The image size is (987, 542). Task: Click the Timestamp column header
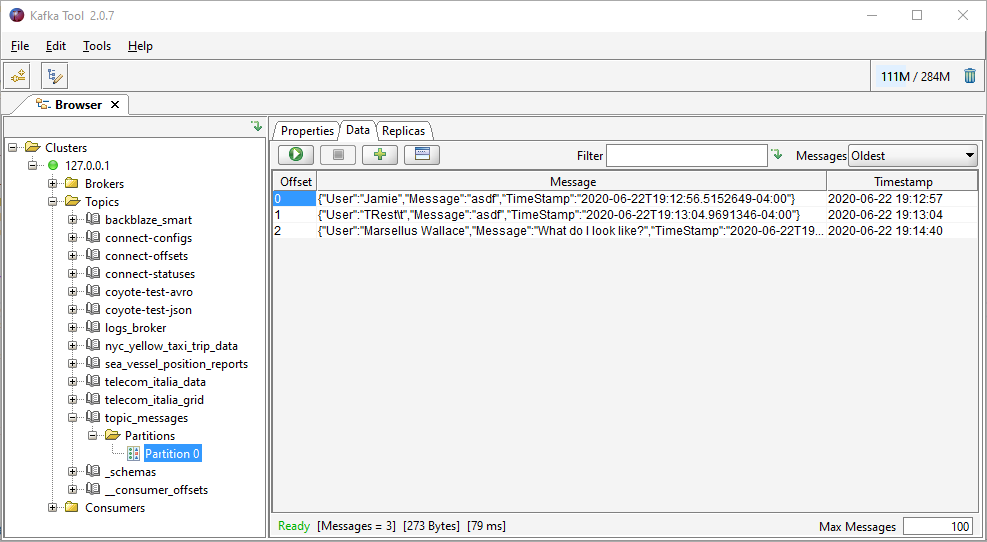[x=903, y=181]
